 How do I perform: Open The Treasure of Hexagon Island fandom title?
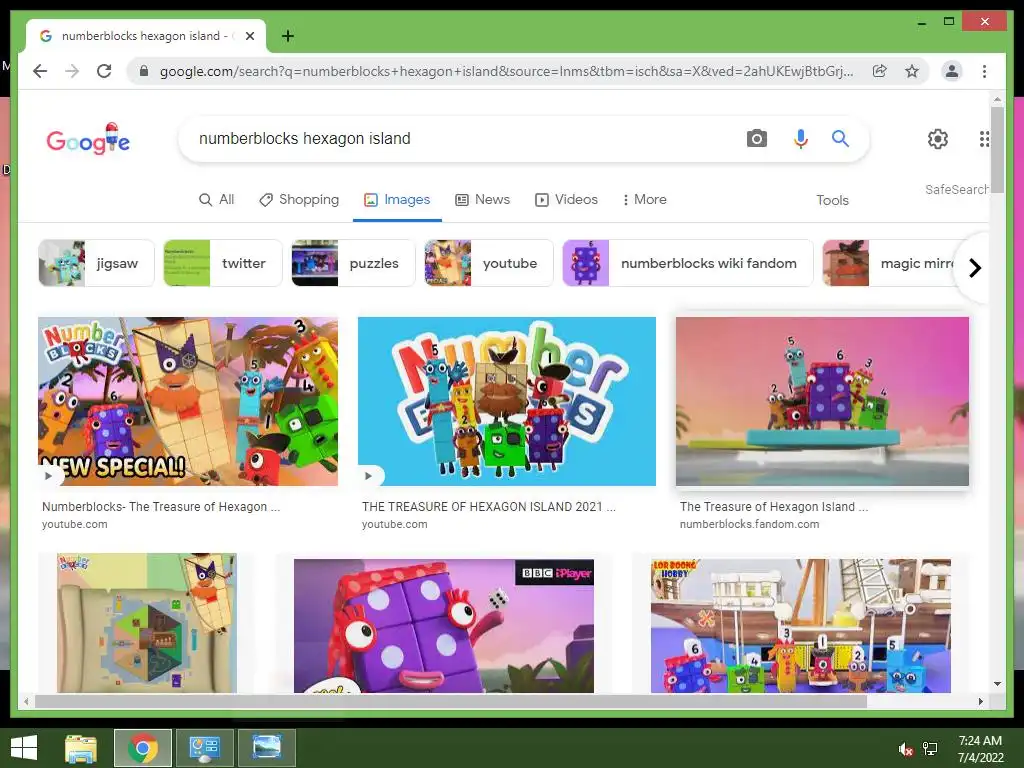point(774,507)
